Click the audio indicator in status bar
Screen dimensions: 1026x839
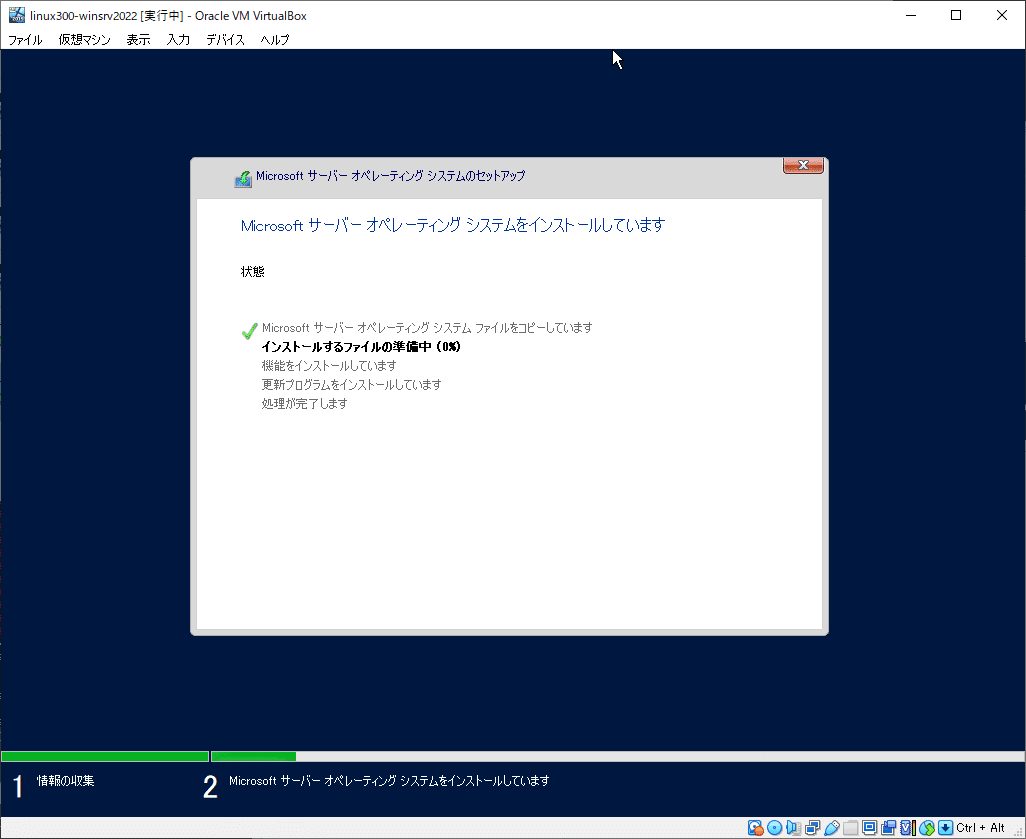click(x=794, y=828)
